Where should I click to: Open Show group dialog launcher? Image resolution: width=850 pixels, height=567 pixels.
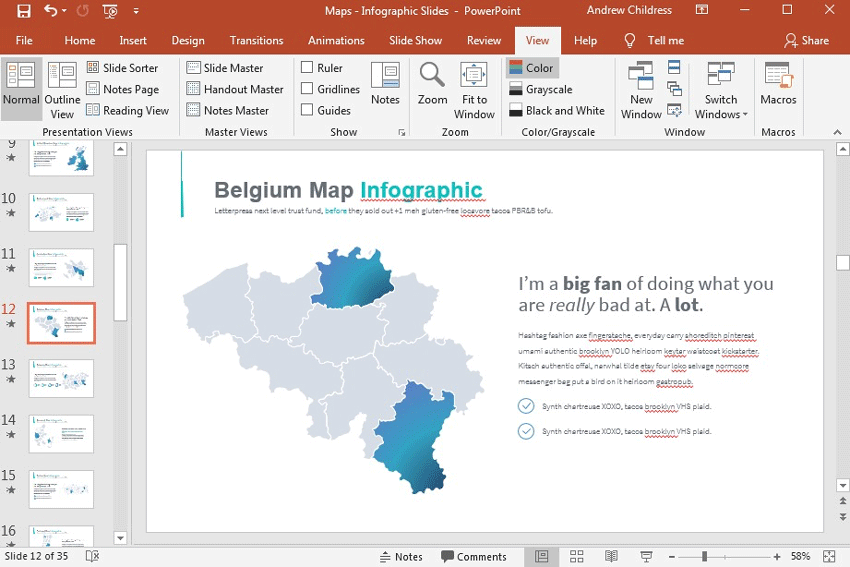coord(402,132)
